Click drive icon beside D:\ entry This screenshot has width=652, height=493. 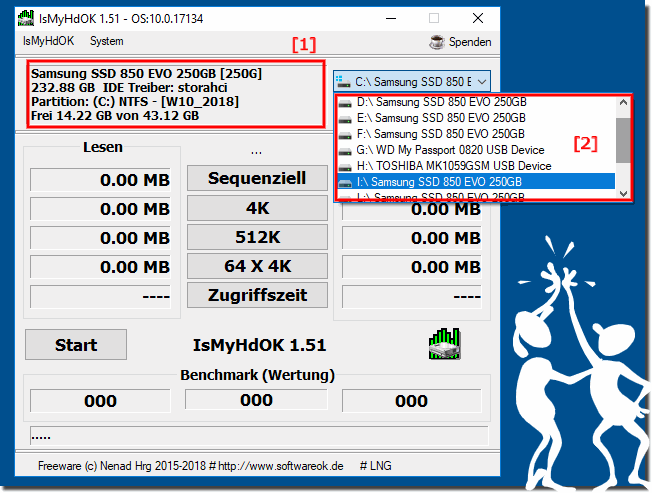(345, 103)
